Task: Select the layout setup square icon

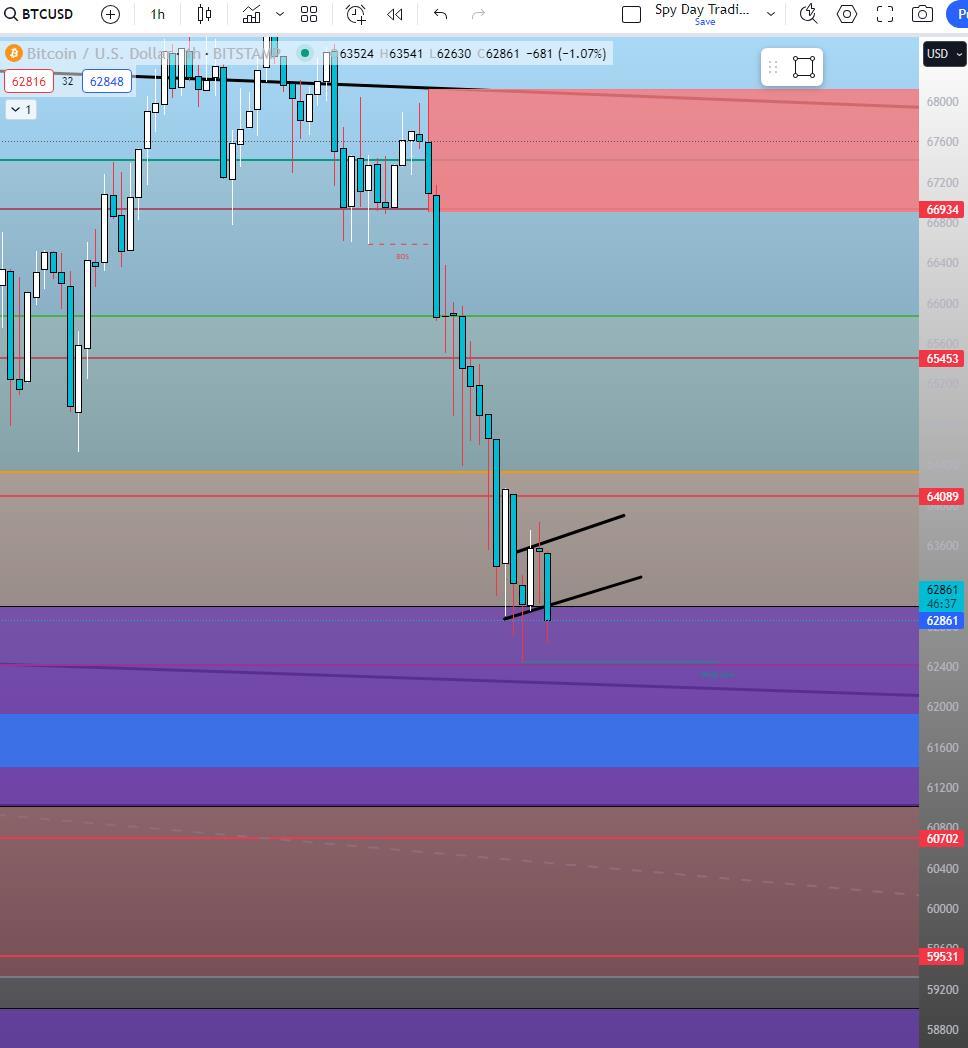Action: tap(631, 14)
